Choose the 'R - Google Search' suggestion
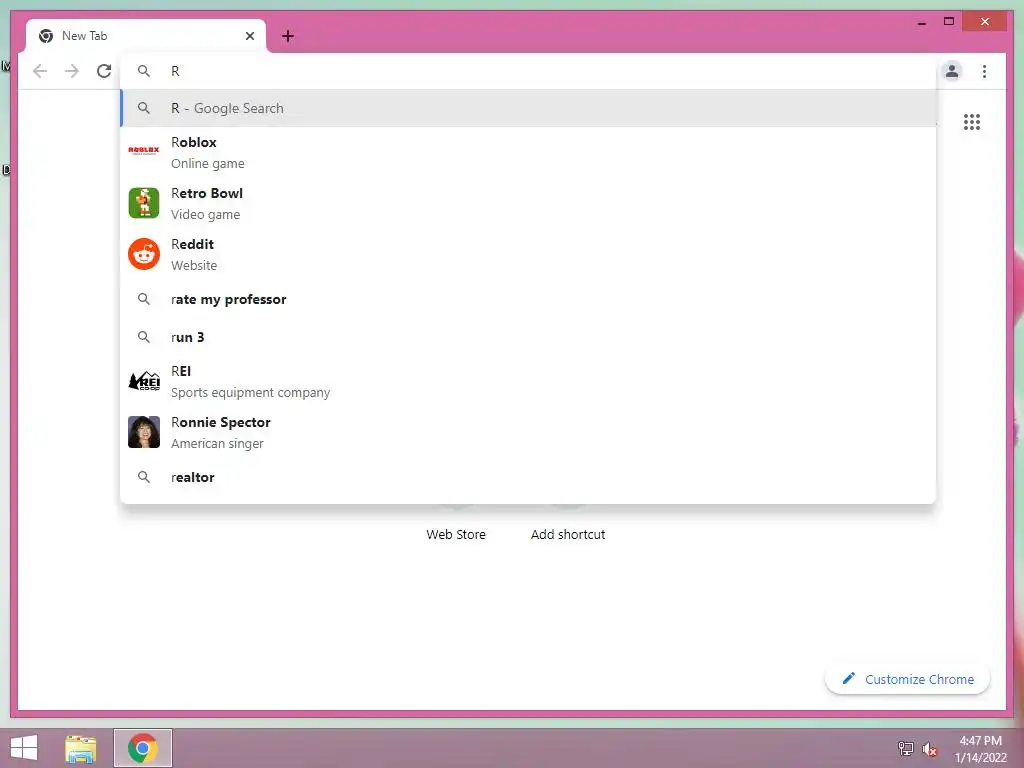Image resolution: width=1024 pixels, height=768 pixels. pyautogui.click(x=528, y=108)
